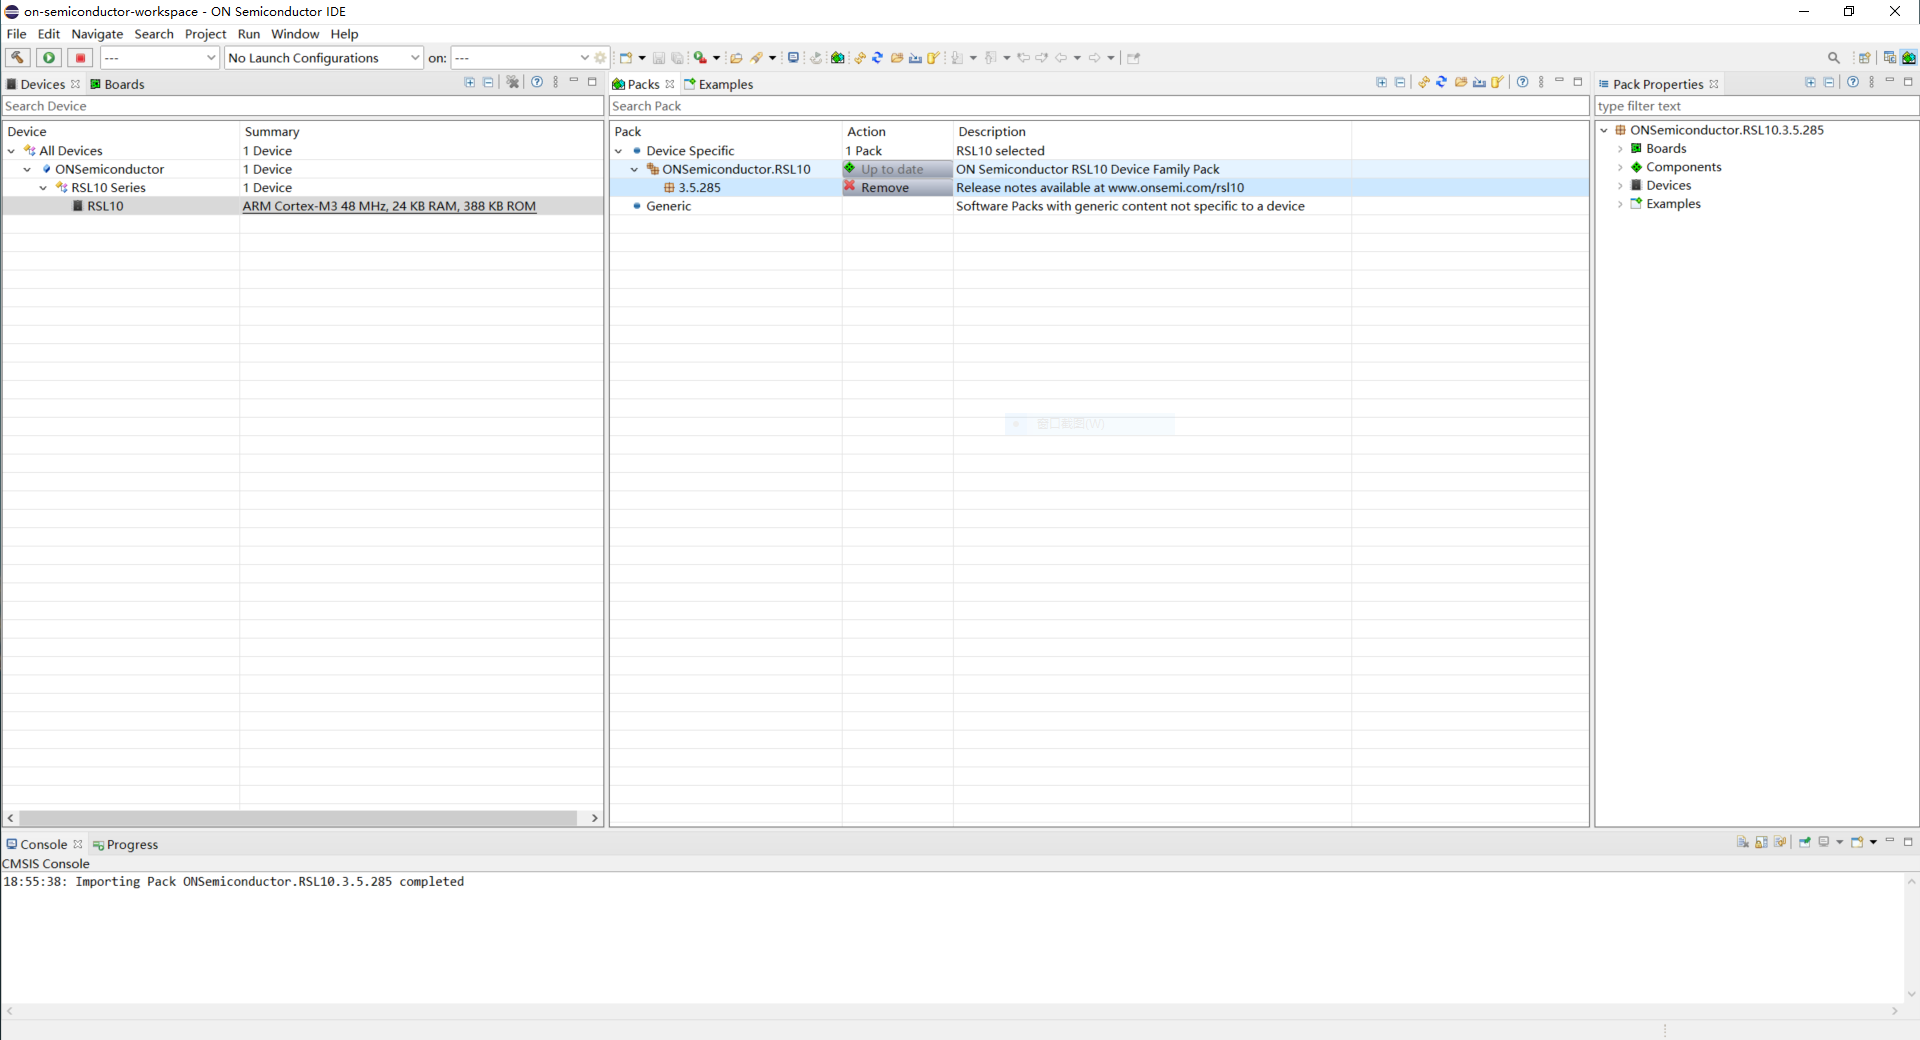Select the Generic pack row
The image size is (1920, 1040).
click(1098, 207)
